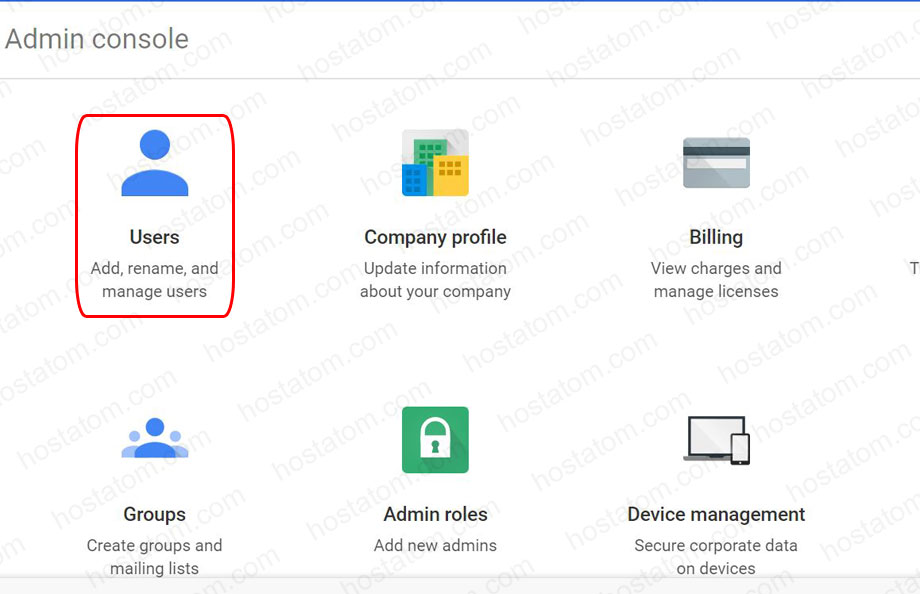Screen dimensions: 920x594
Task: Click the Billing credit card icon
Action: (716, 163)
